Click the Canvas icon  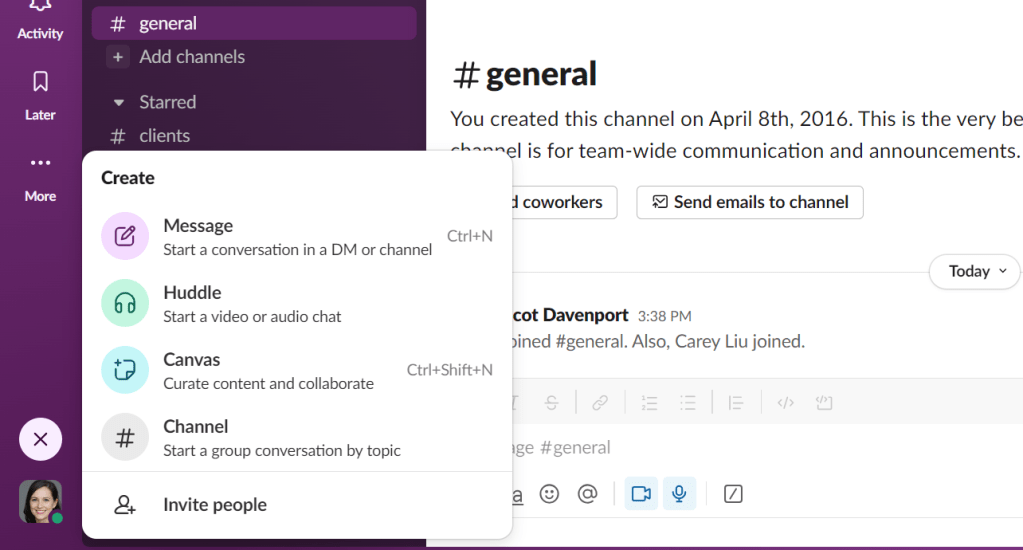125,370
